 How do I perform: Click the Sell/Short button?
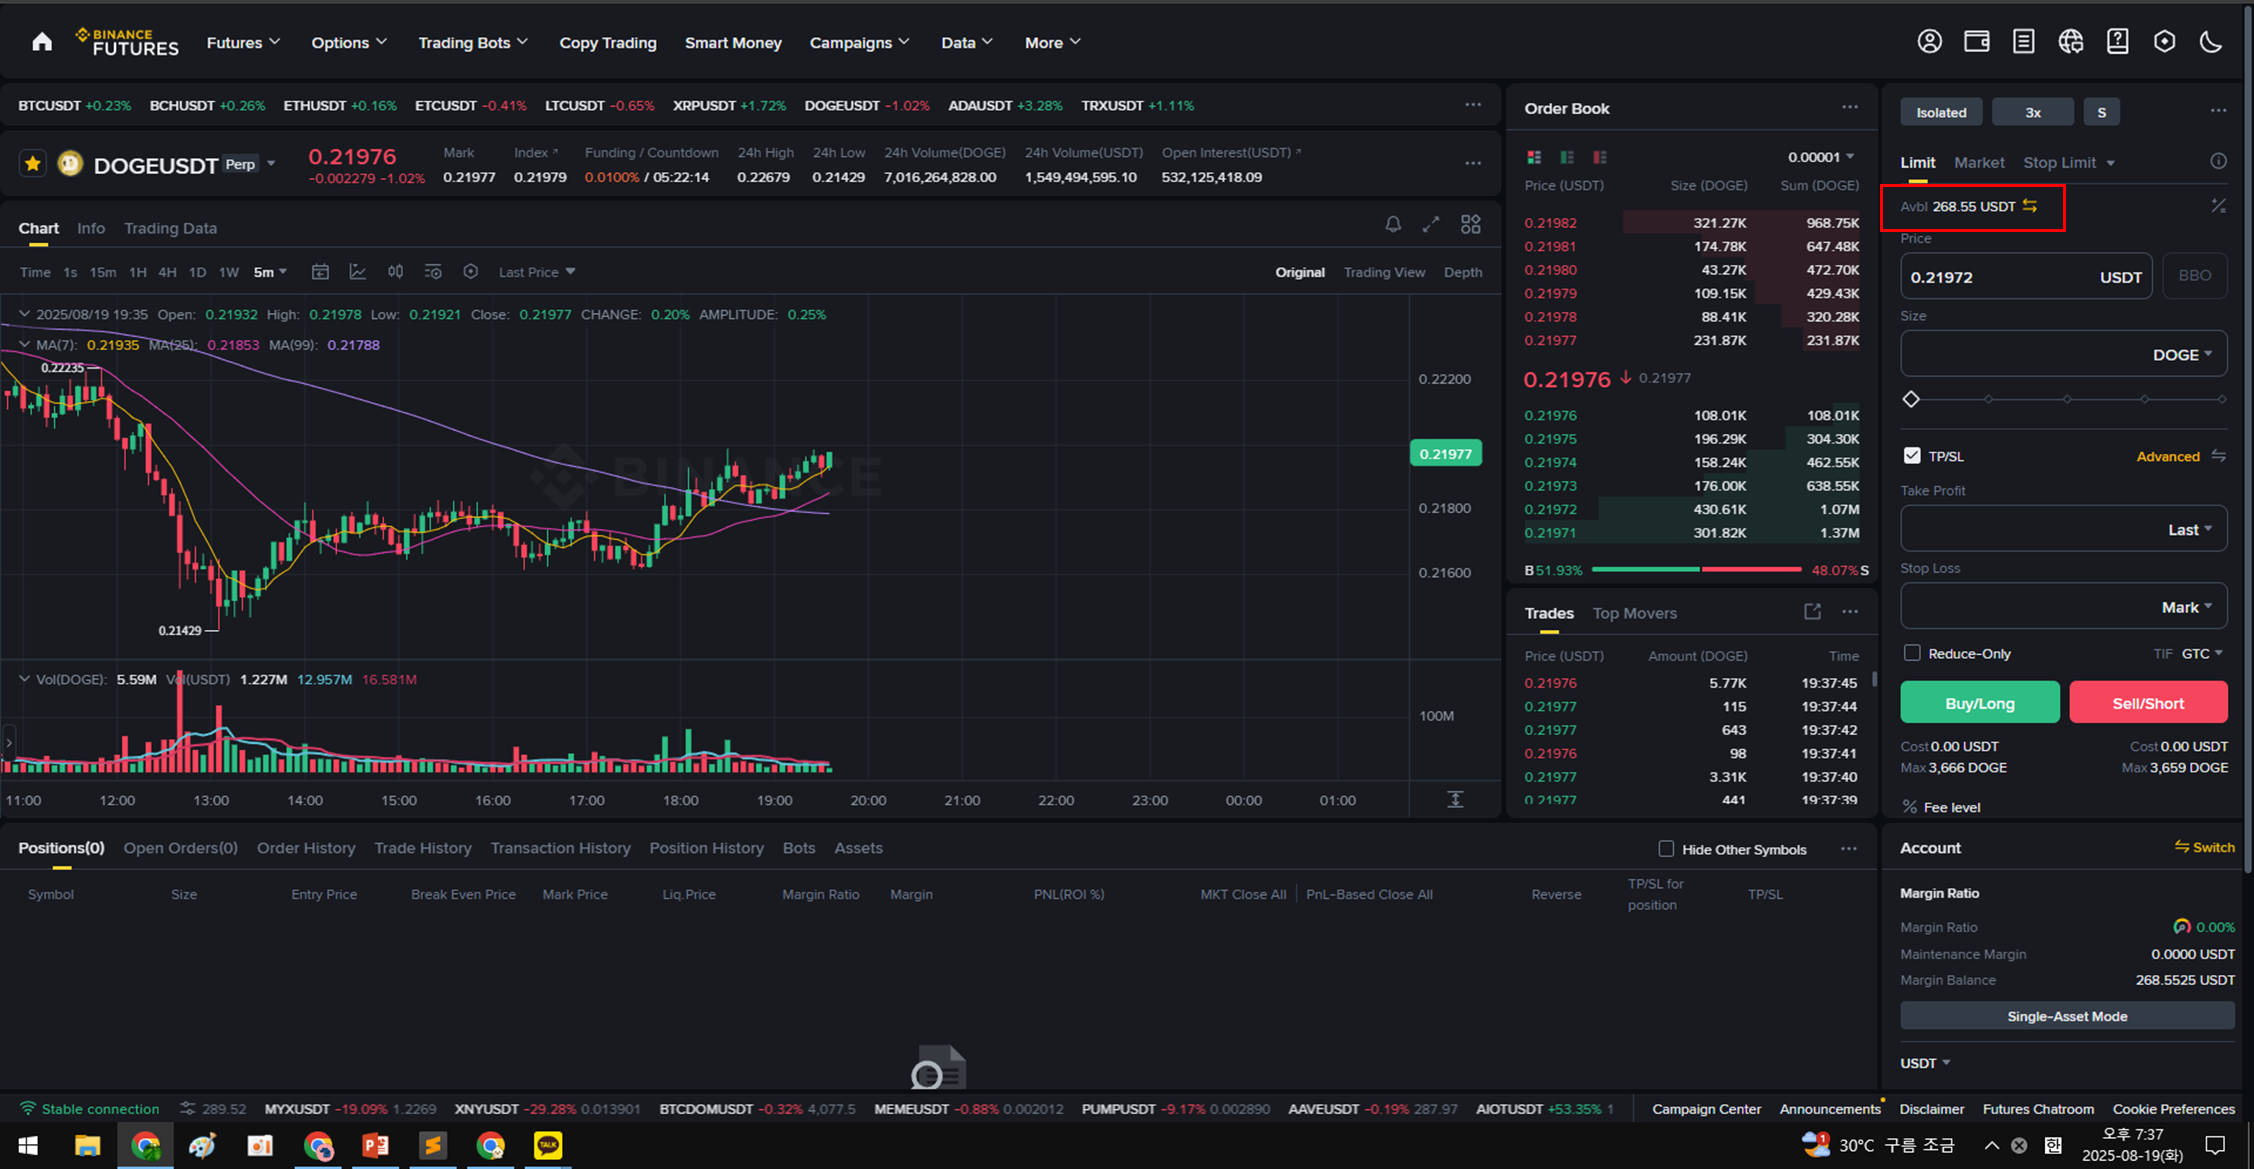tap(2148, 703)
